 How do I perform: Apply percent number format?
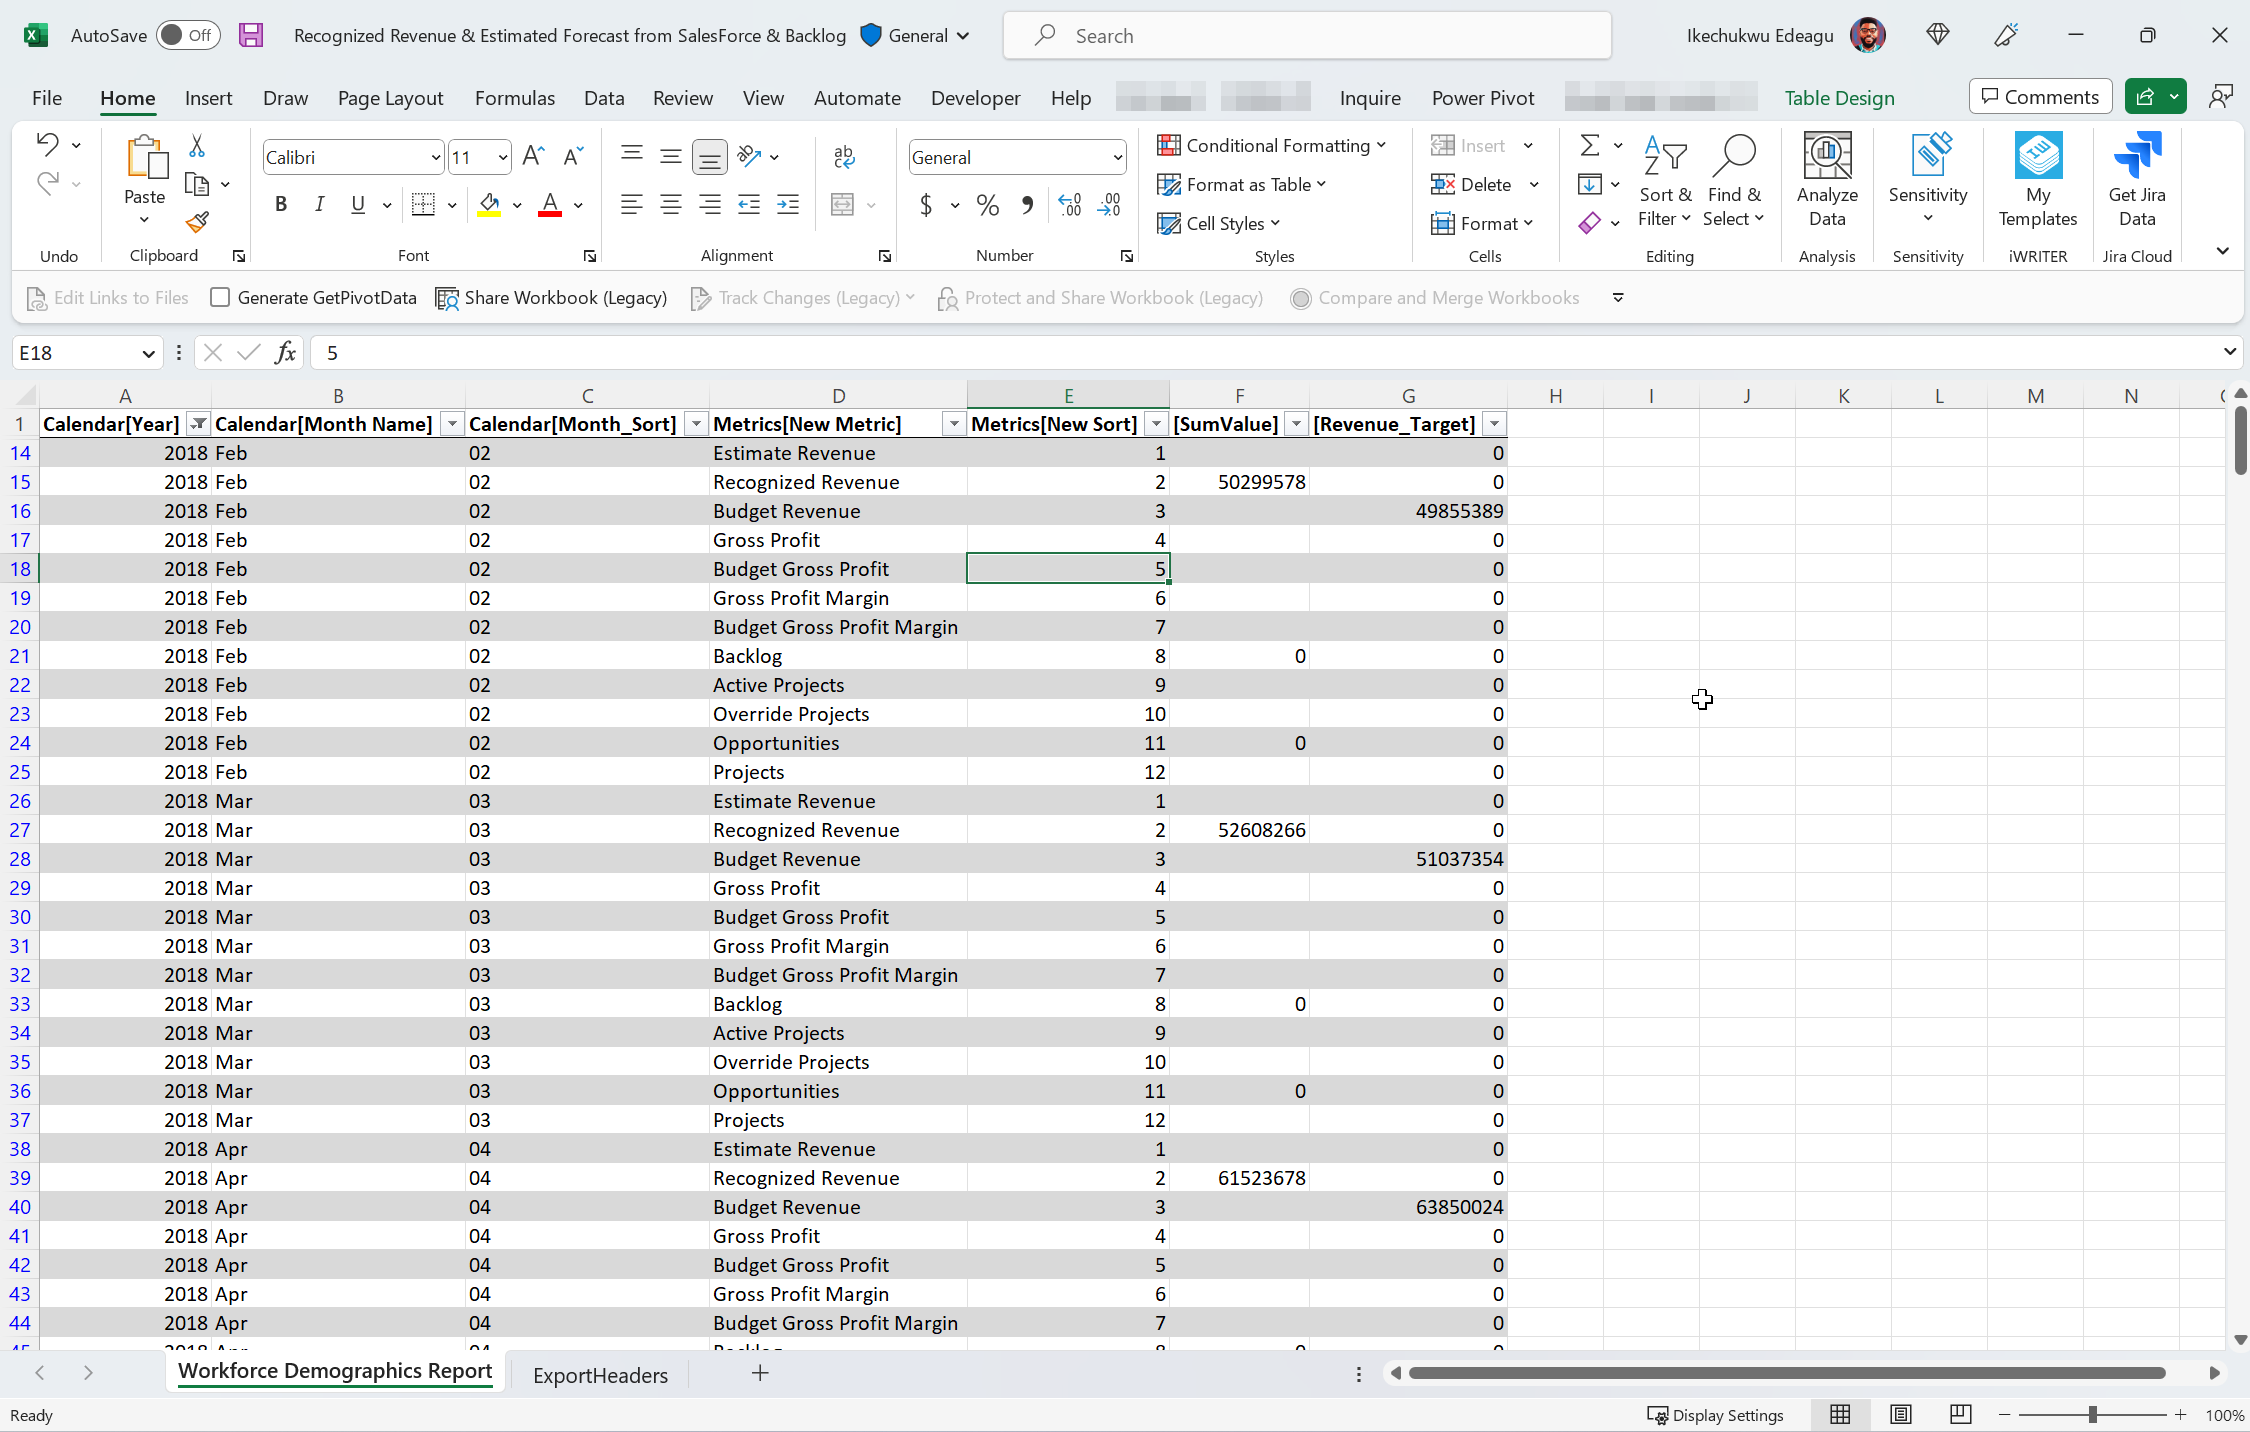tap(987, 205)
